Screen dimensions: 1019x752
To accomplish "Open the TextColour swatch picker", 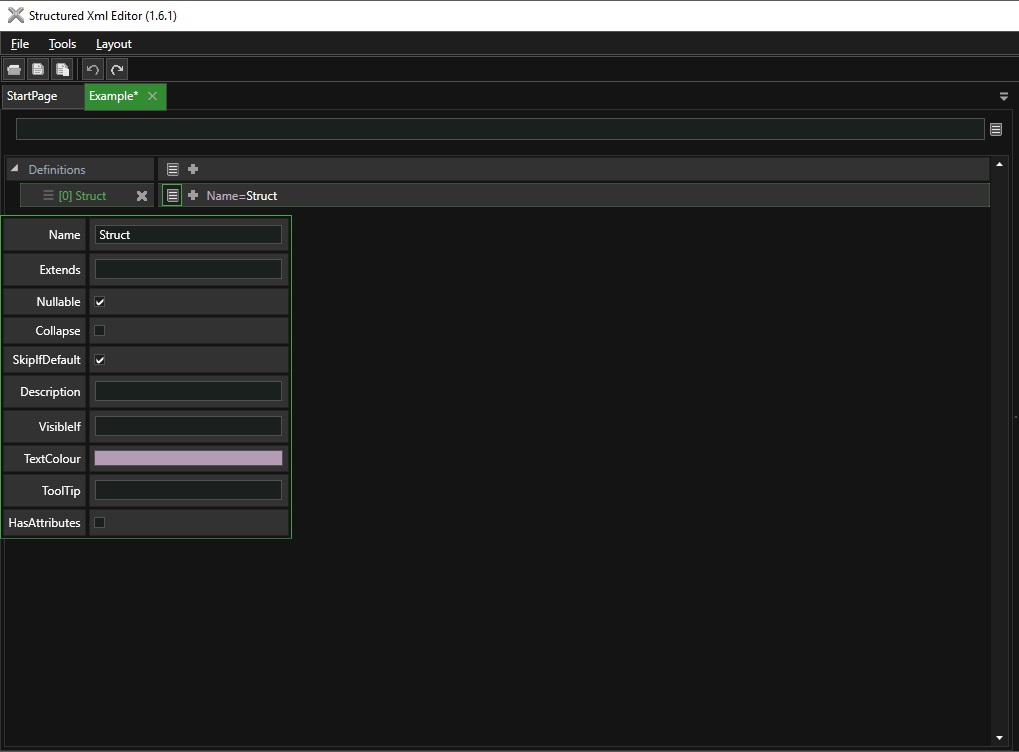I will click(188, 458).
